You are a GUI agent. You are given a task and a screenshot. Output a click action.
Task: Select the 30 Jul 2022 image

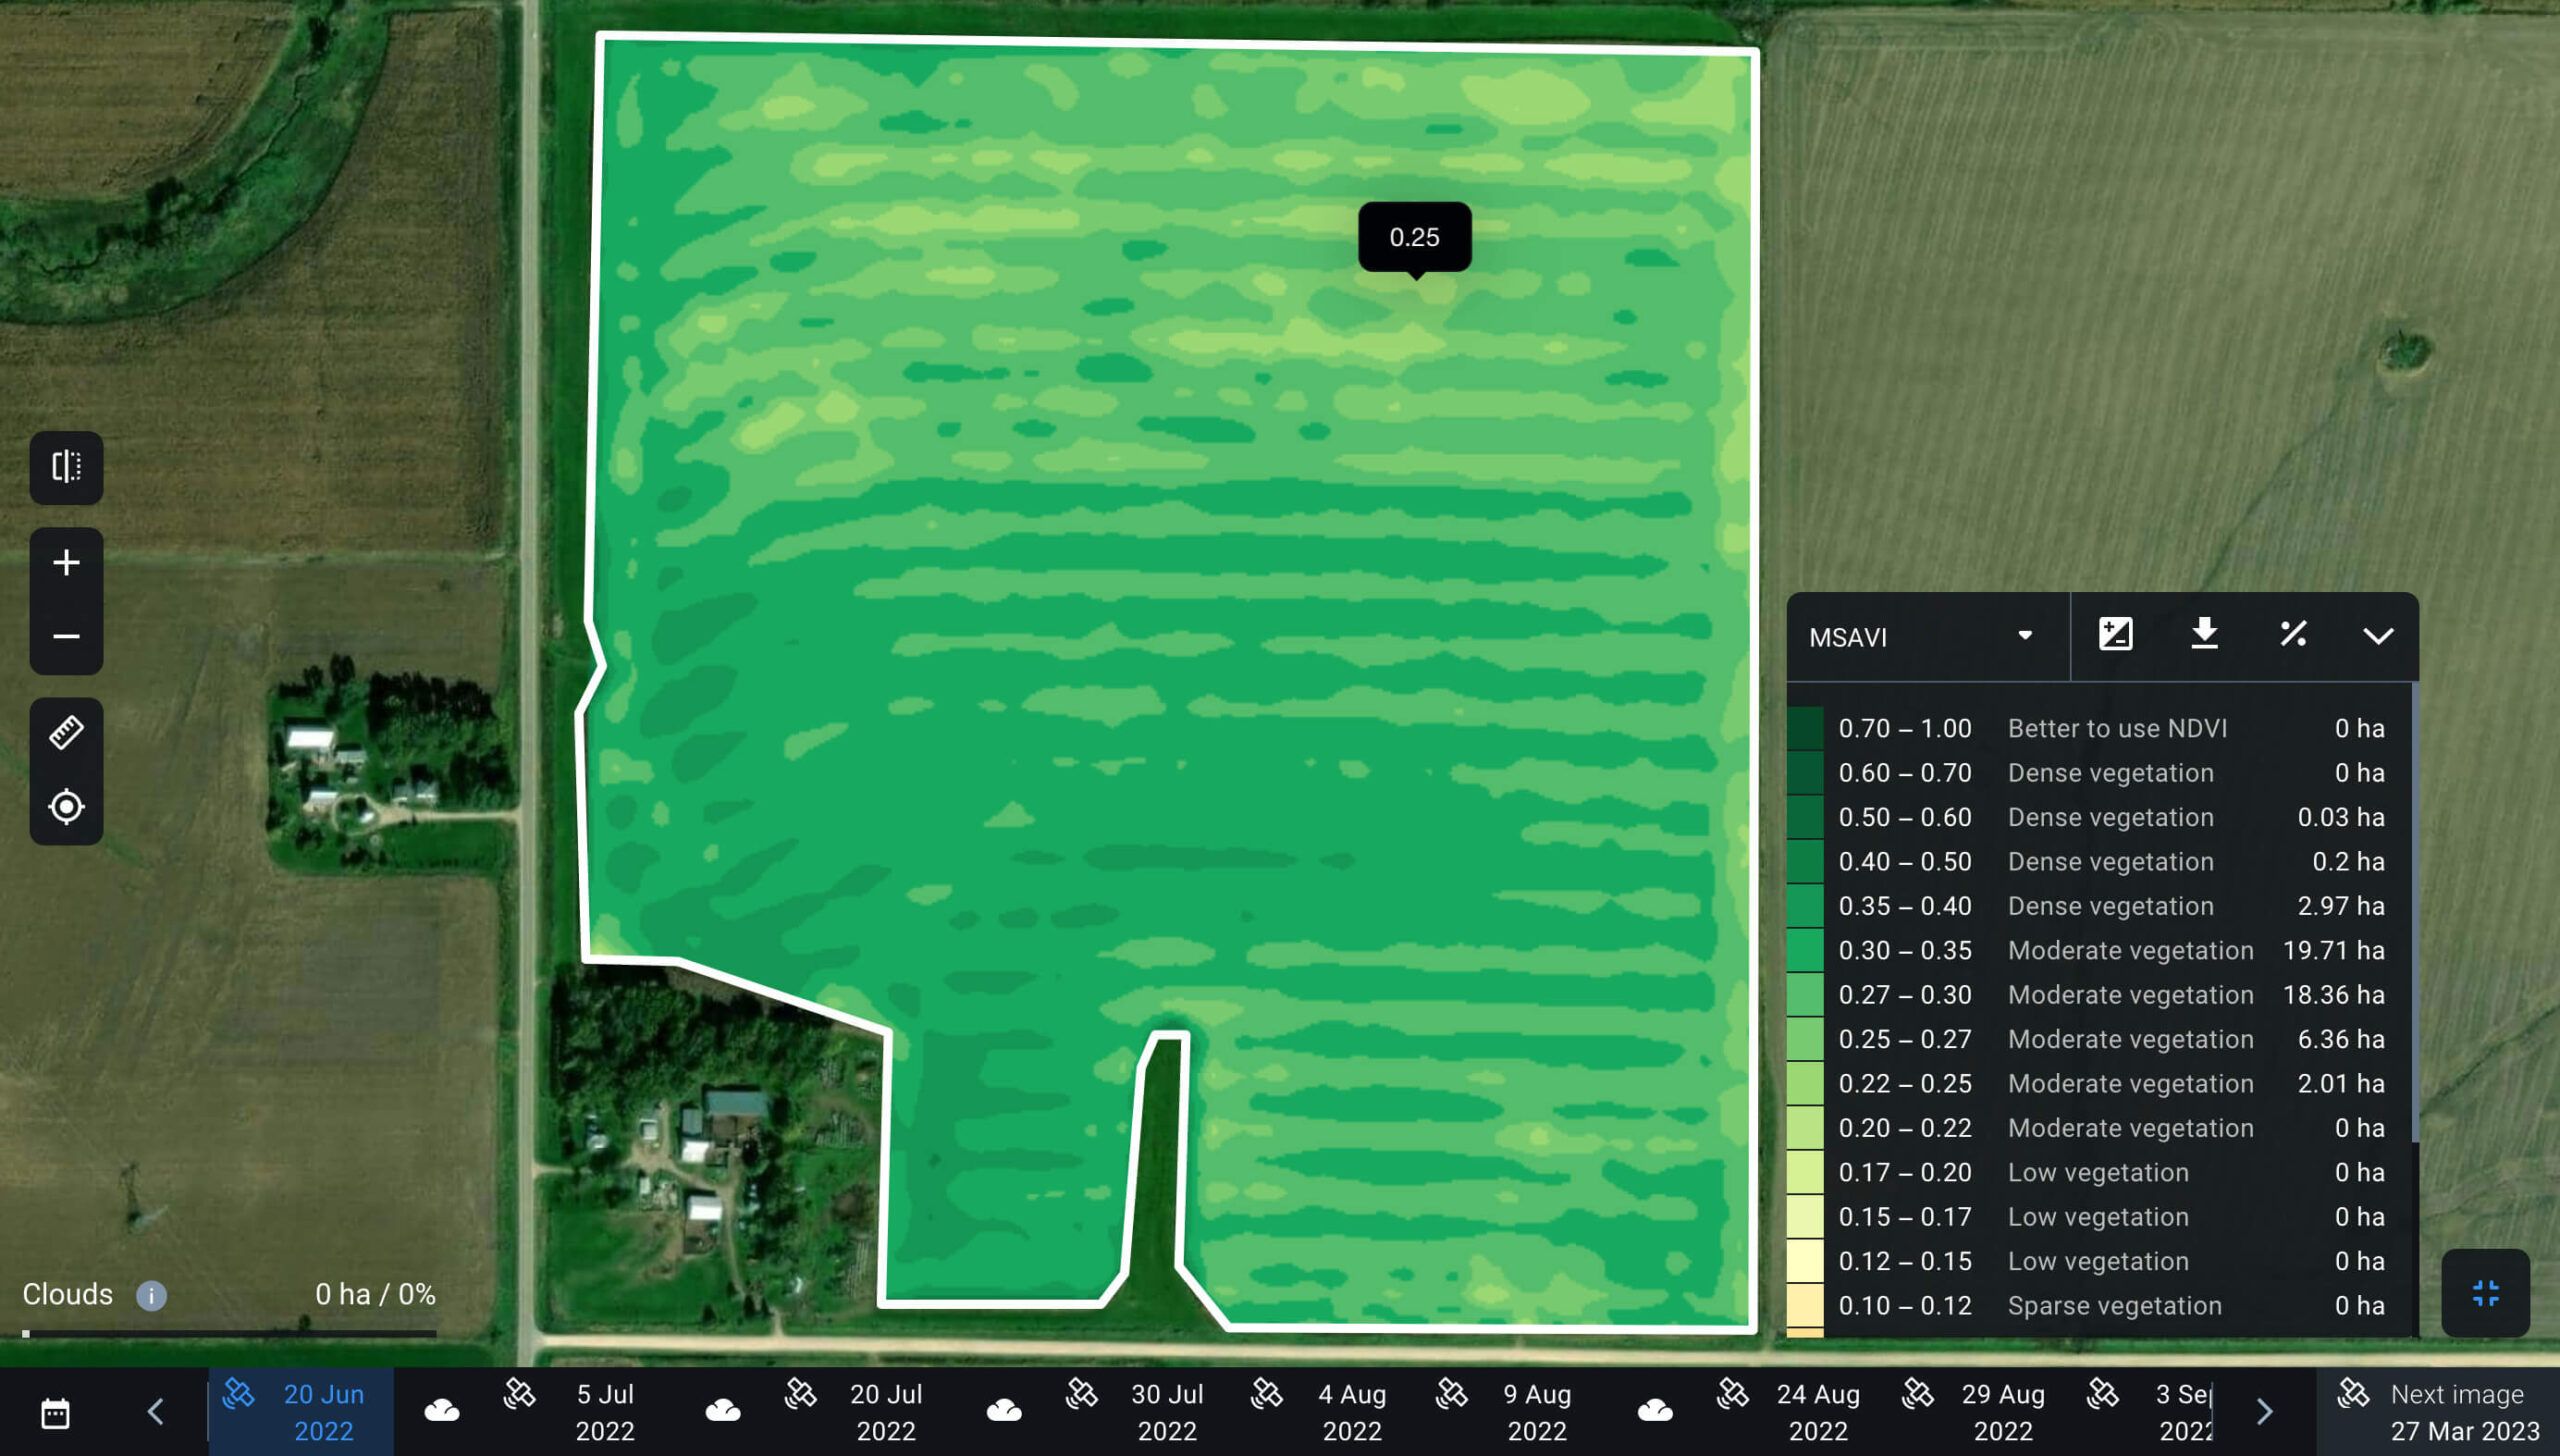coord(1133,1412)
